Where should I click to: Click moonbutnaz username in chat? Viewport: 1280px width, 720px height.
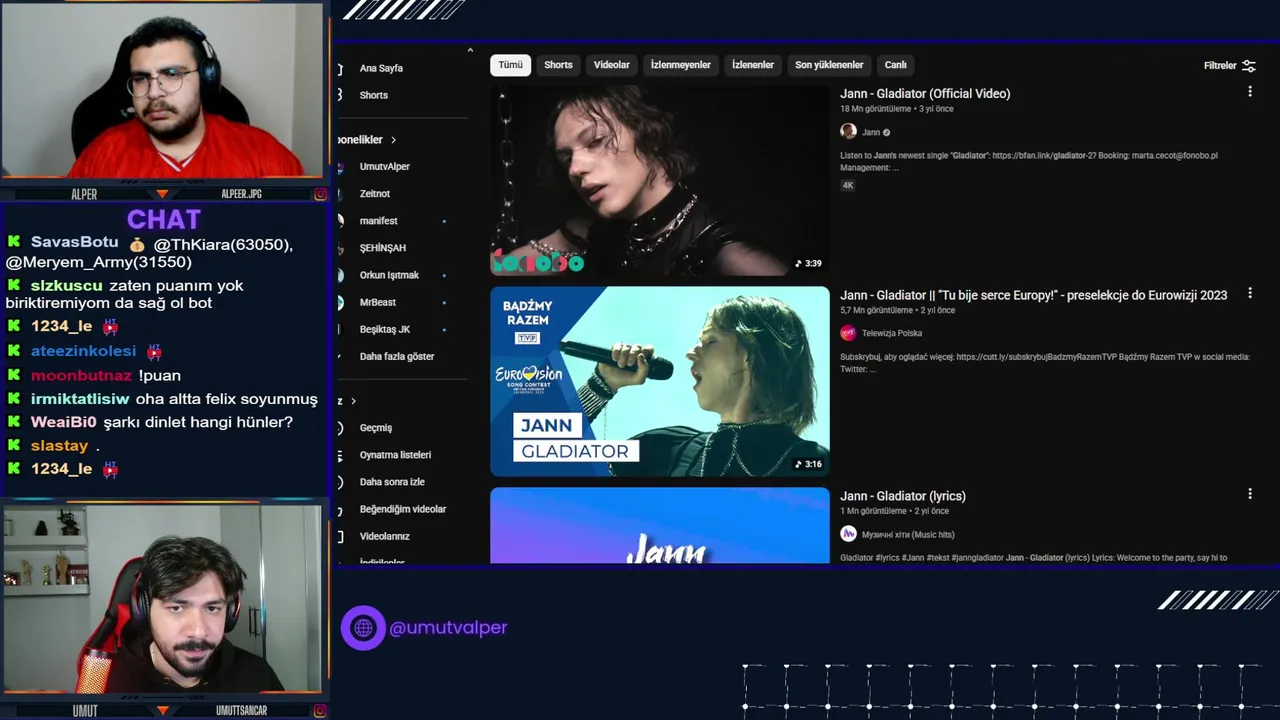pos(81,375)
